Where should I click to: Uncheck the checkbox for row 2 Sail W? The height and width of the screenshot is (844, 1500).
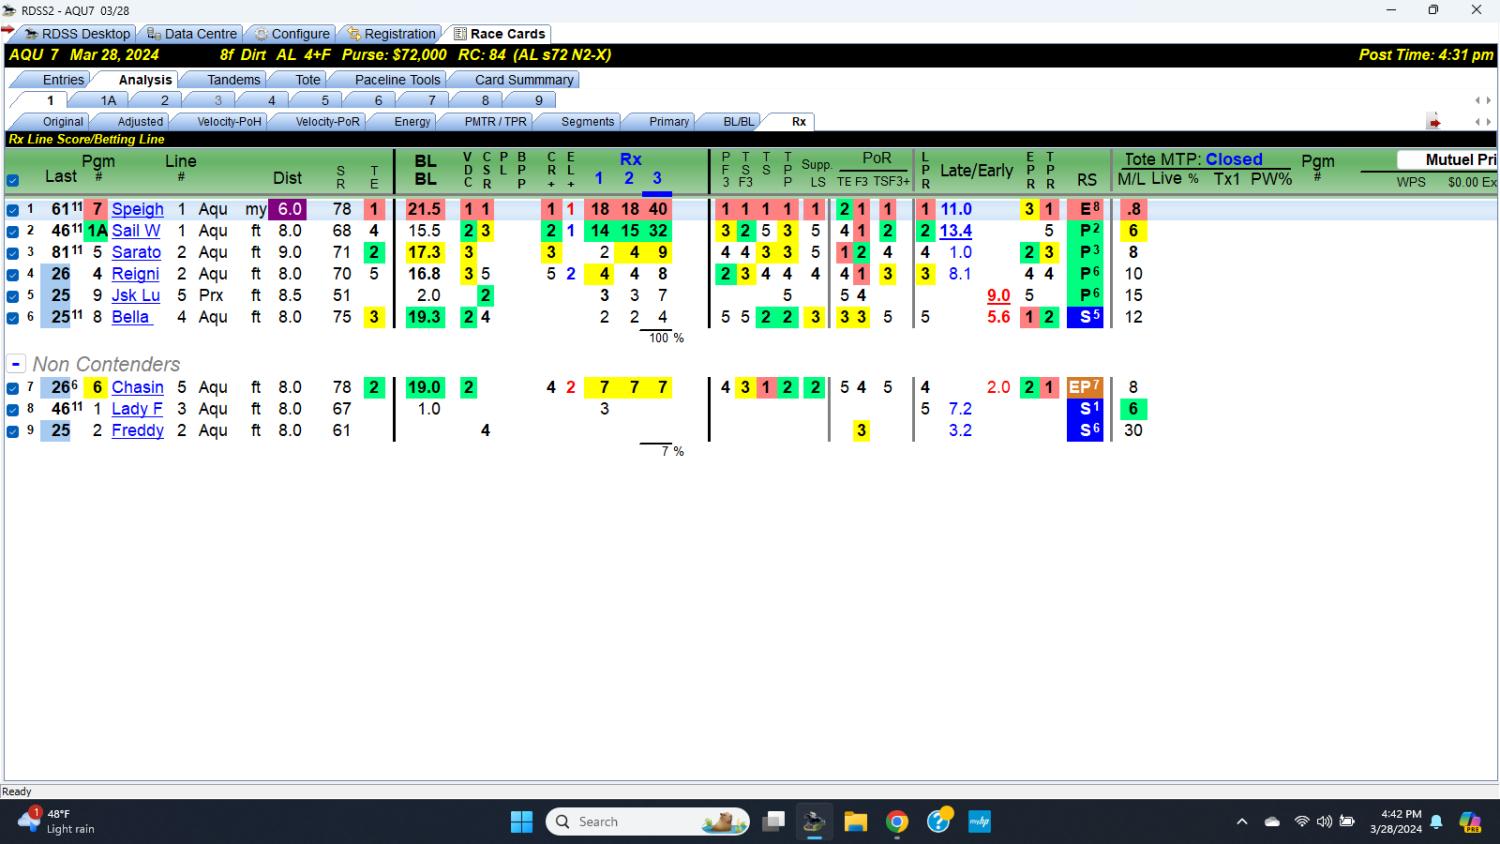[13, 231]
